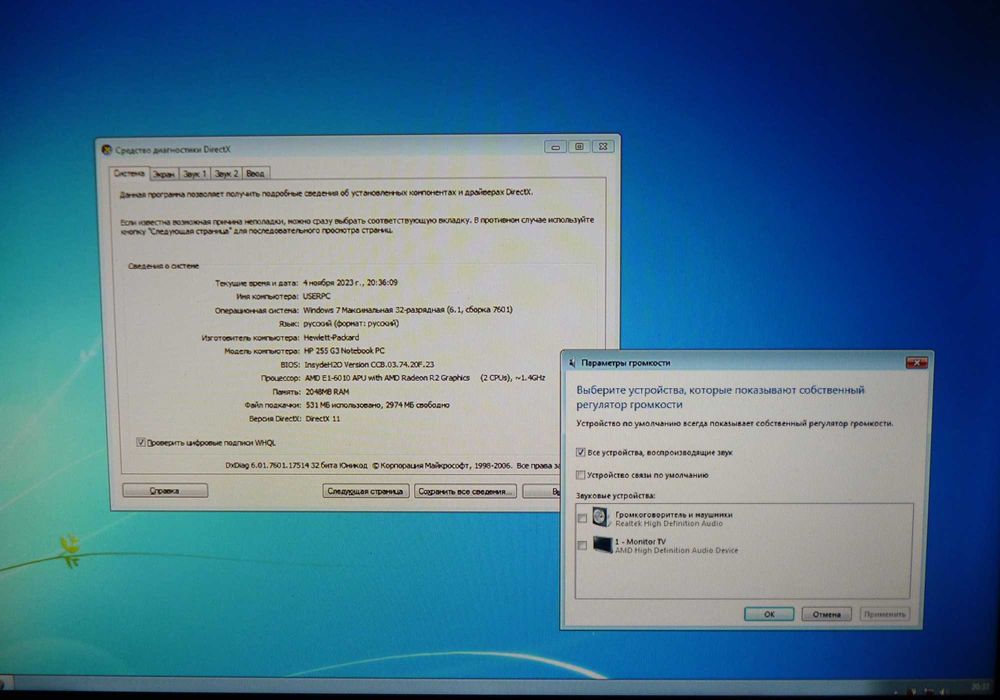The image size is (1000, 700).
Task: Click the speaker icon in the volume dialog title
Action: [572, 363]
